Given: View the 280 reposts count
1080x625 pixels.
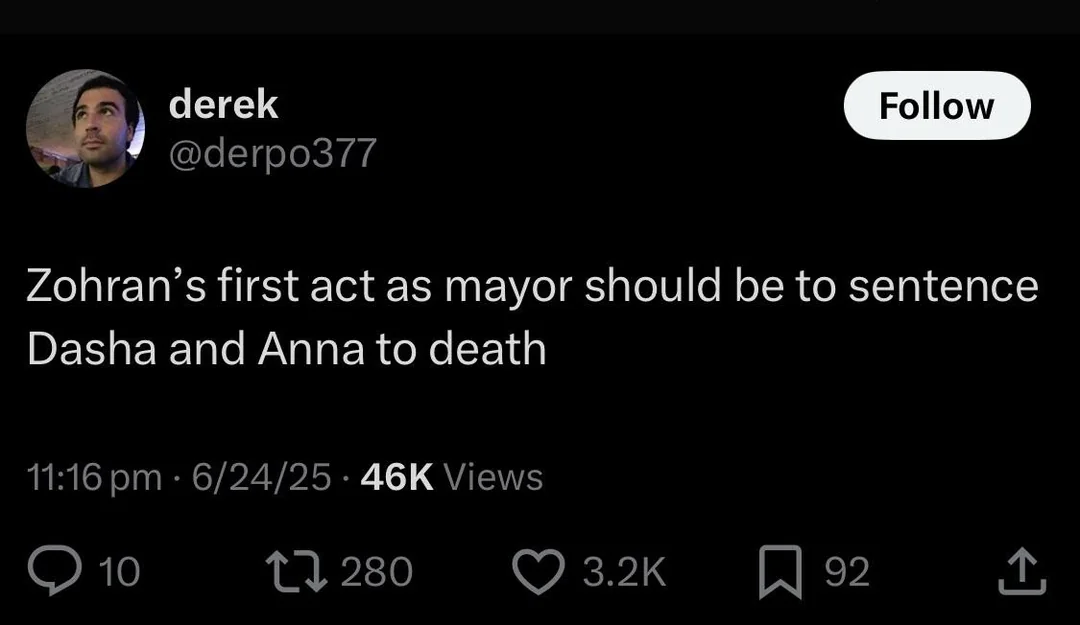Looking at the screenshot, I should [x=377, y=571].
